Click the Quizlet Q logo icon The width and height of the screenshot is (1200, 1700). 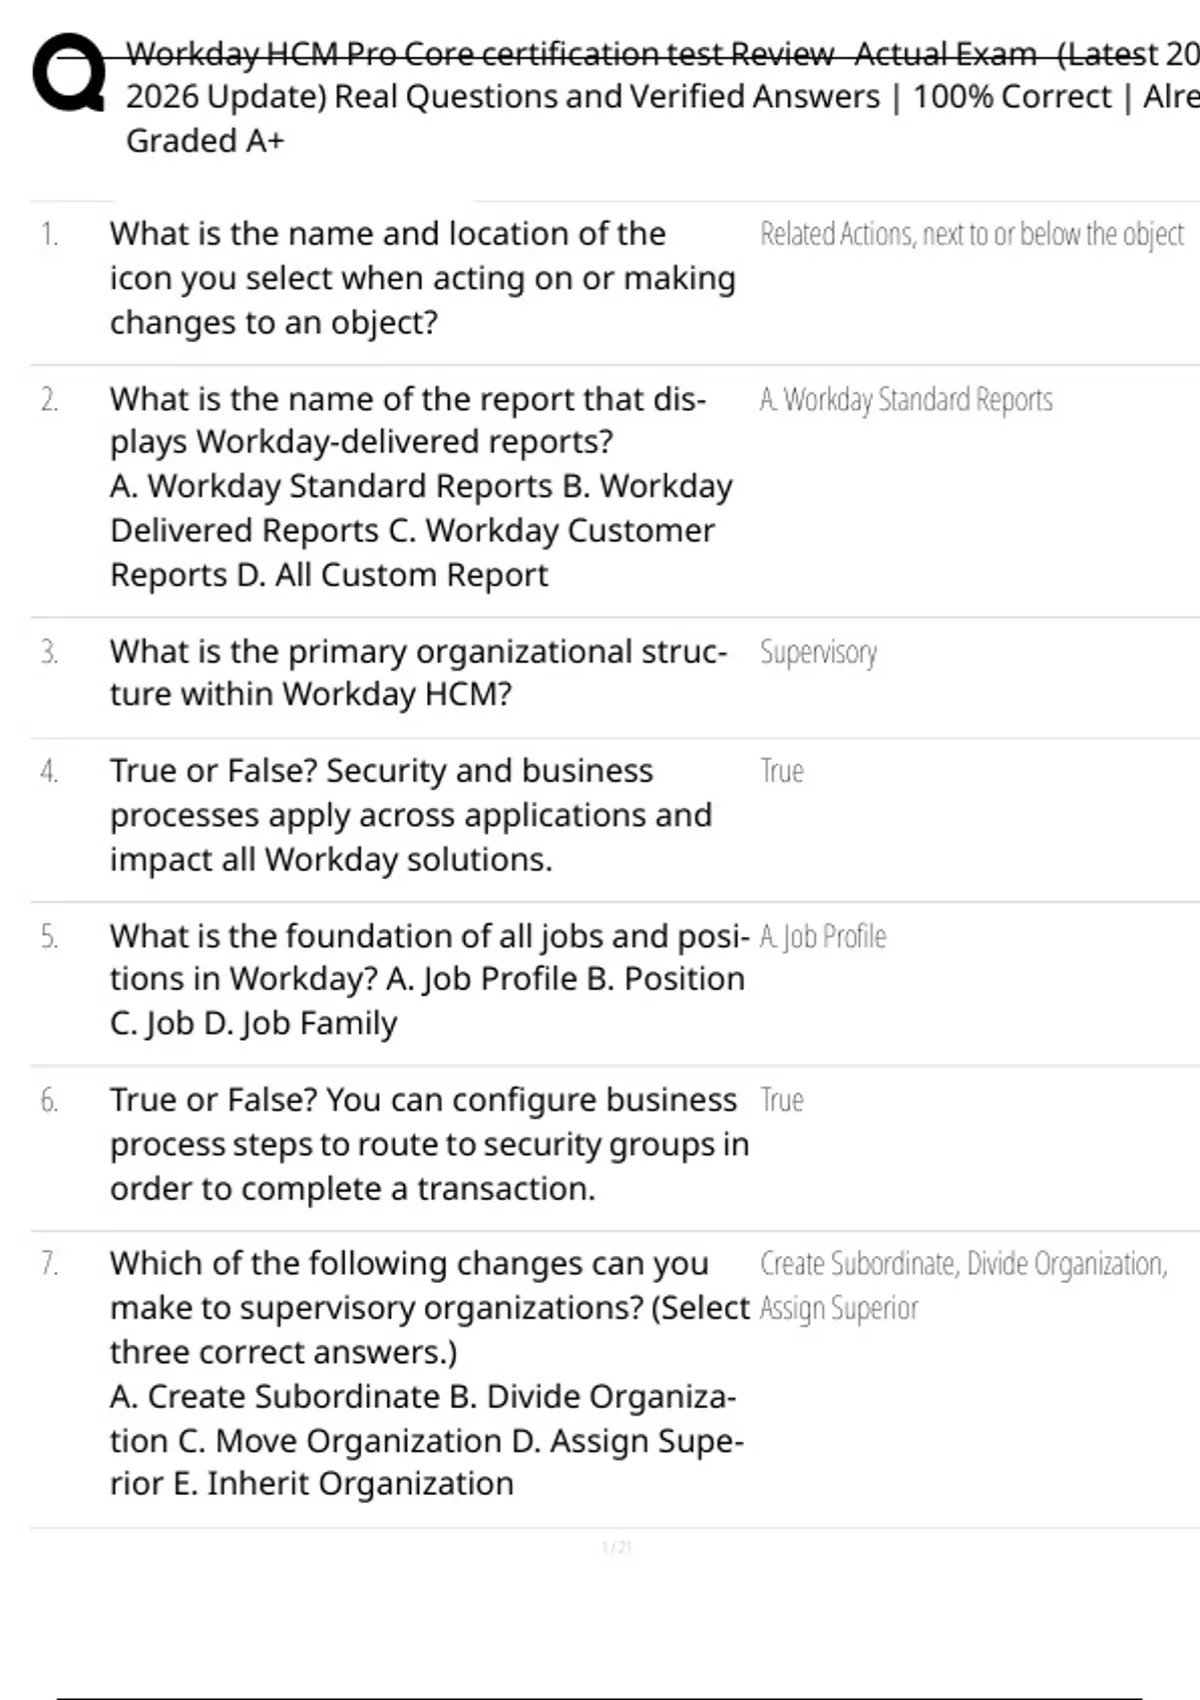68,73
